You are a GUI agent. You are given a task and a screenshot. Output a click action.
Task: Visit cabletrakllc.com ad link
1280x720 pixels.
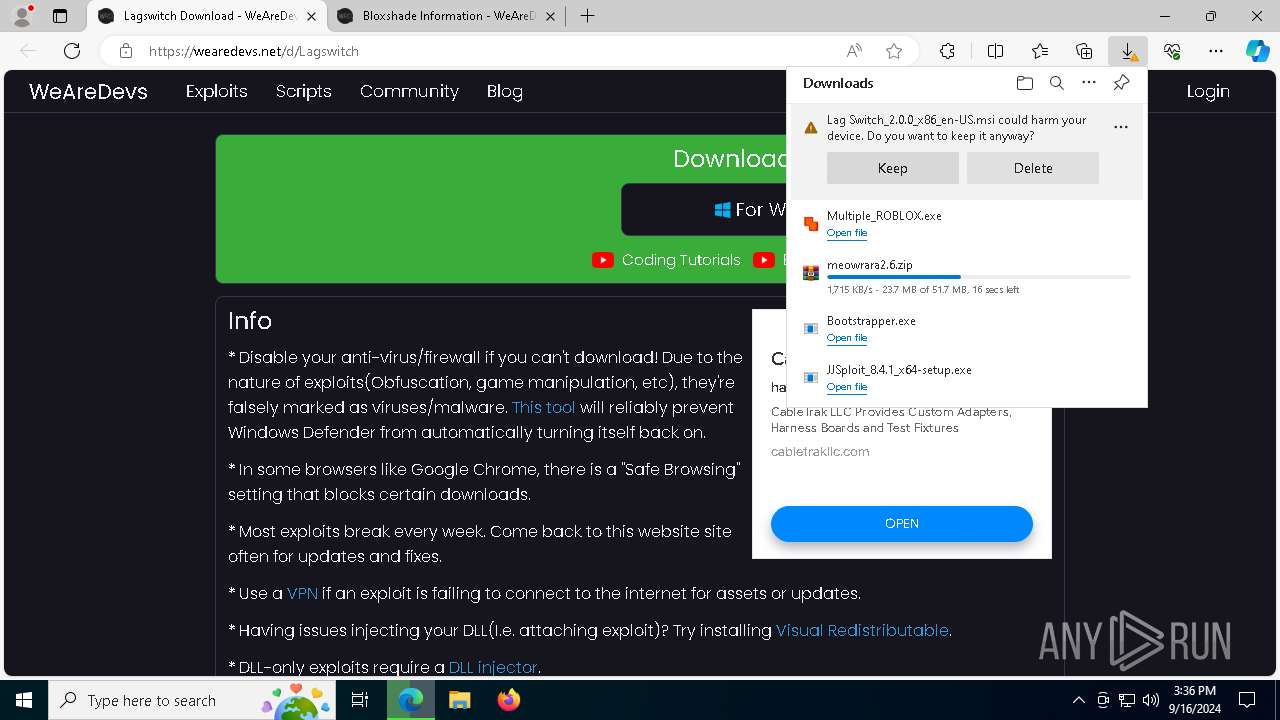pos(820,451)
